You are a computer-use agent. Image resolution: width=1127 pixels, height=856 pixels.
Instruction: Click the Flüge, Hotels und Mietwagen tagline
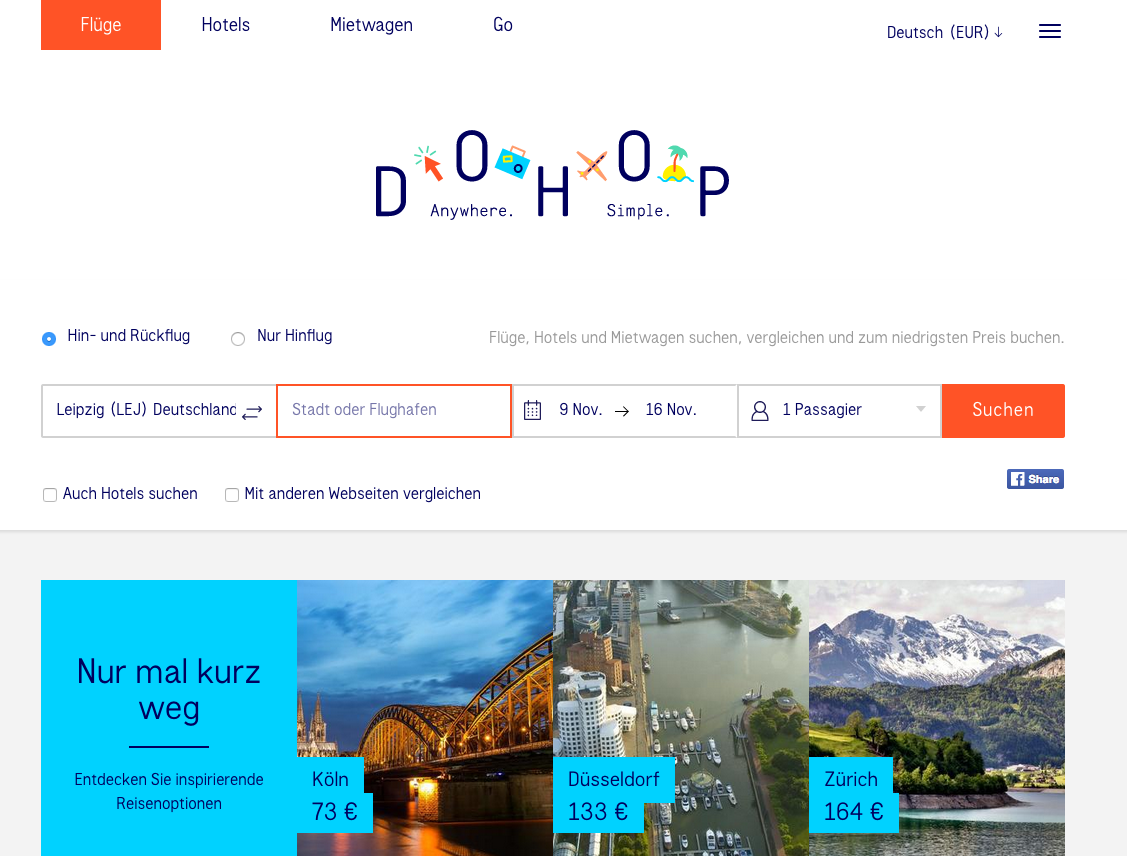pos(776,338)
